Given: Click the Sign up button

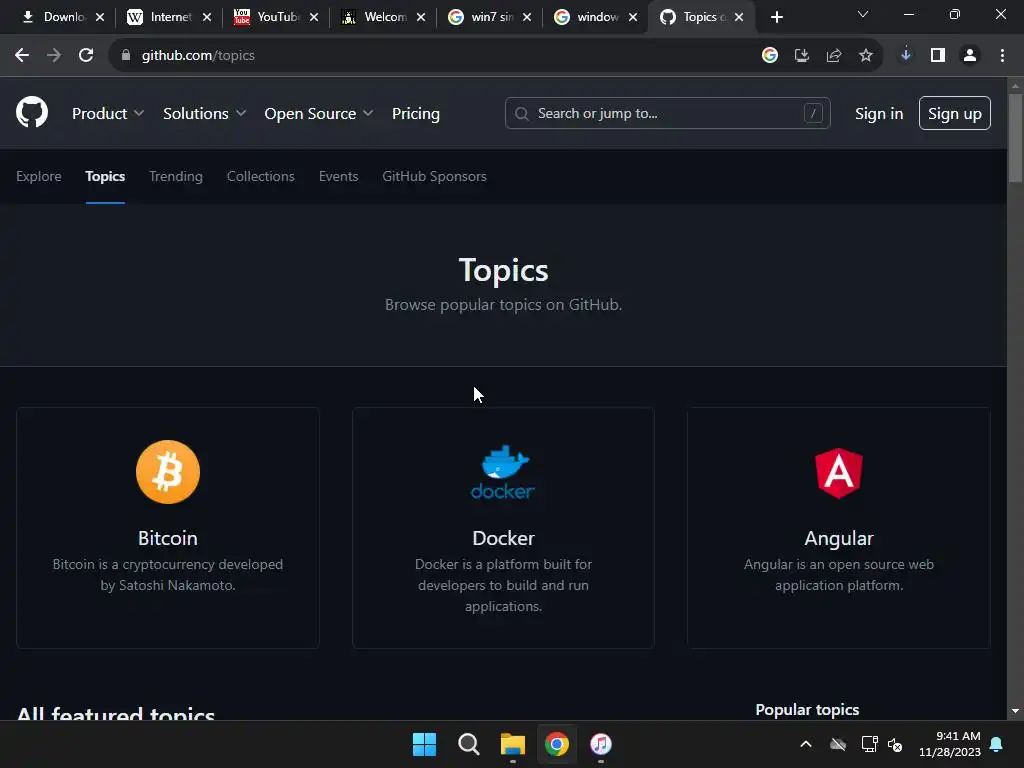Looking at the screenshot, I should coord(955,113).
